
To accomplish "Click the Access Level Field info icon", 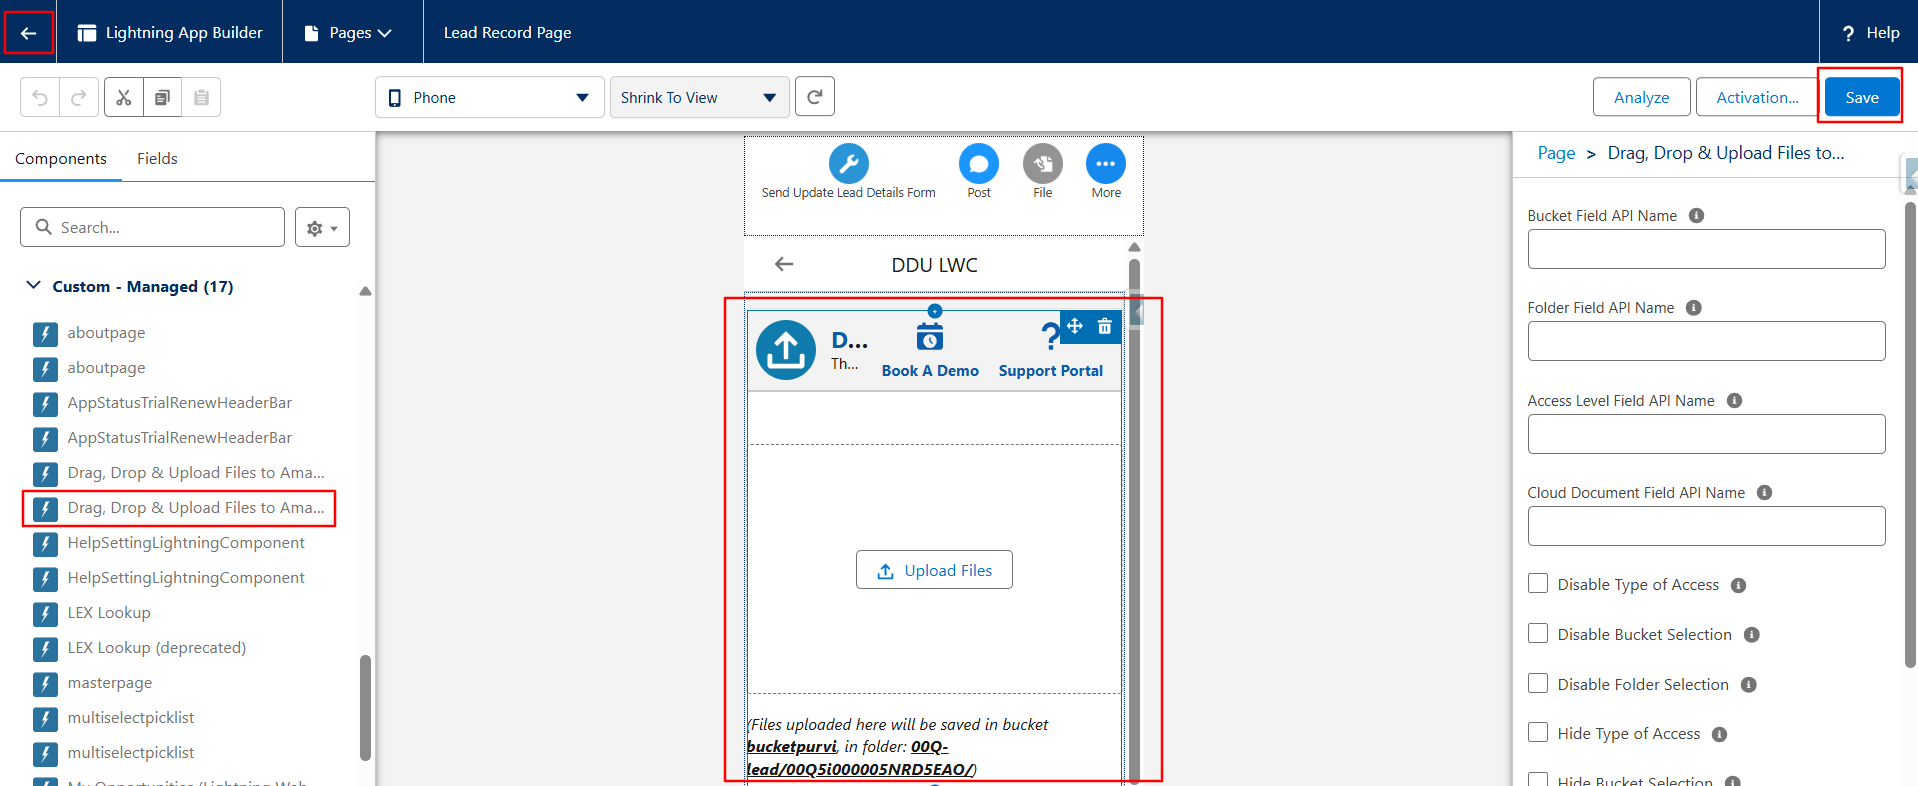I will click(1735, 401).
